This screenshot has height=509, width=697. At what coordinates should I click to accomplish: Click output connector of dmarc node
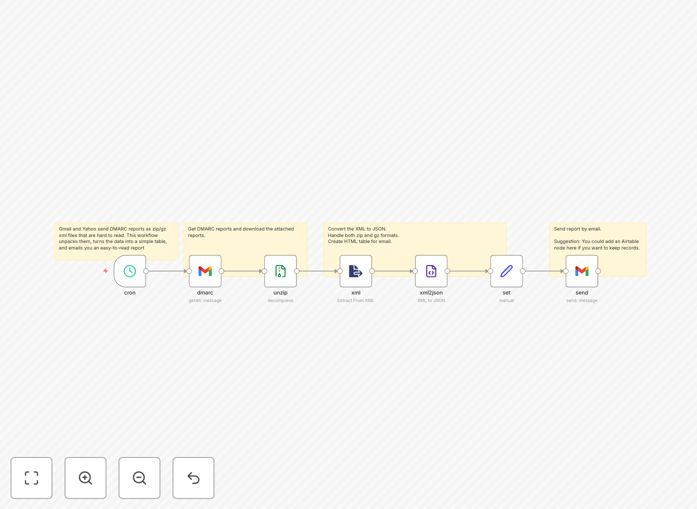coord(221,271)
